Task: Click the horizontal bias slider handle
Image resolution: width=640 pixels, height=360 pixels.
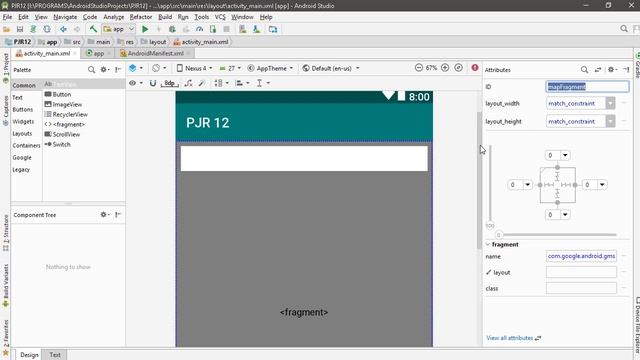Action: (498, 235)
